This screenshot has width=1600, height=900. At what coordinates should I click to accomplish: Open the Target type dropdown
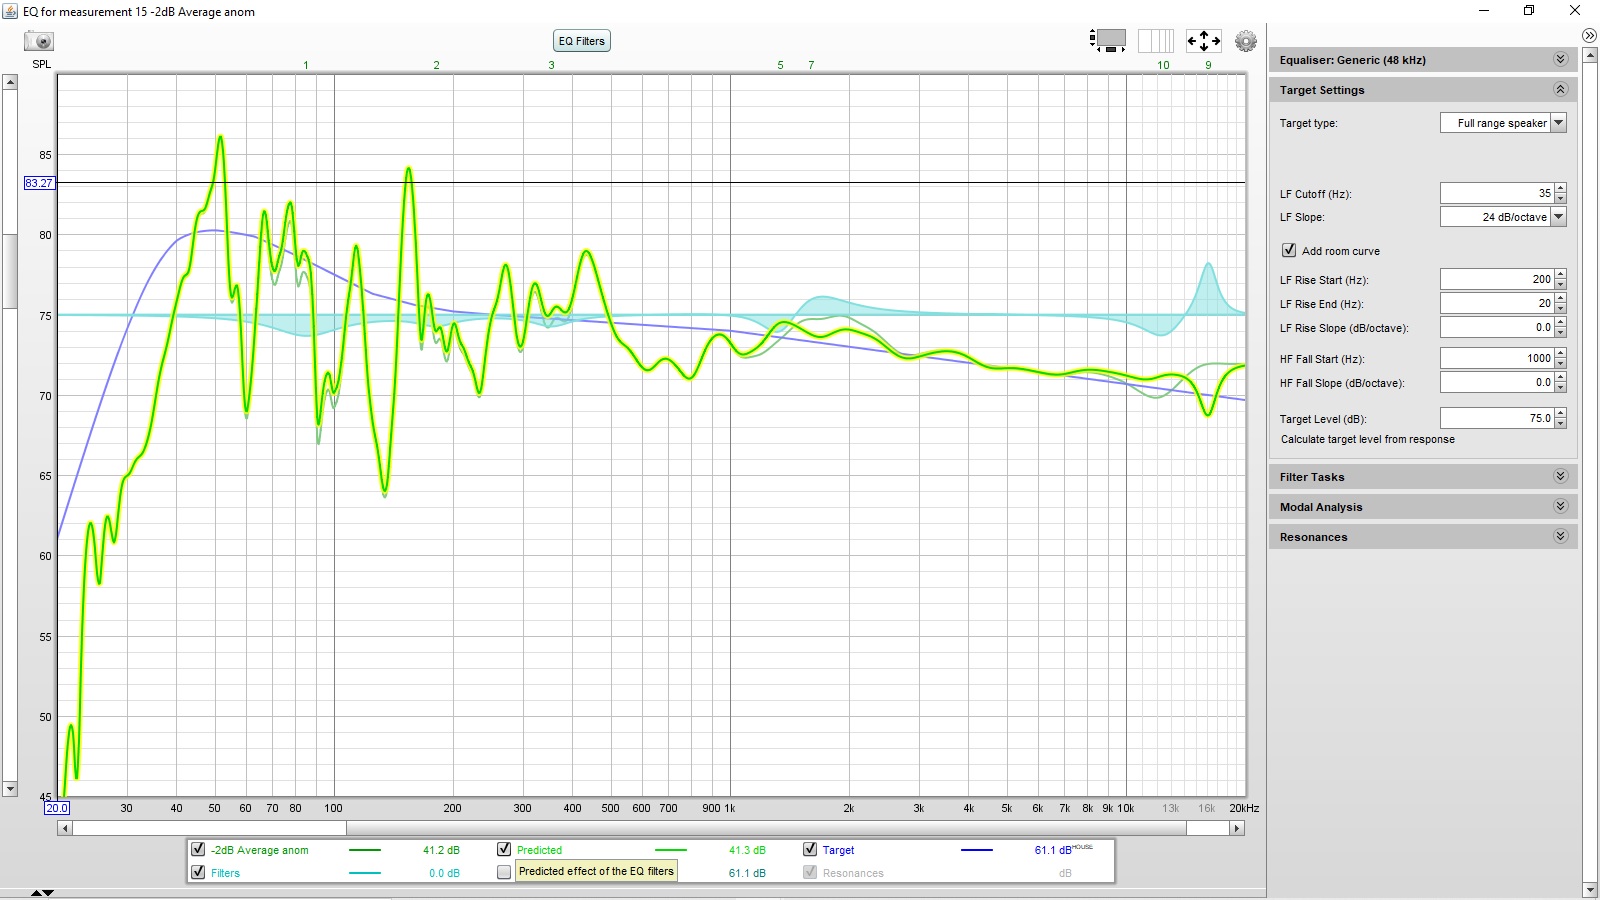1559,123
